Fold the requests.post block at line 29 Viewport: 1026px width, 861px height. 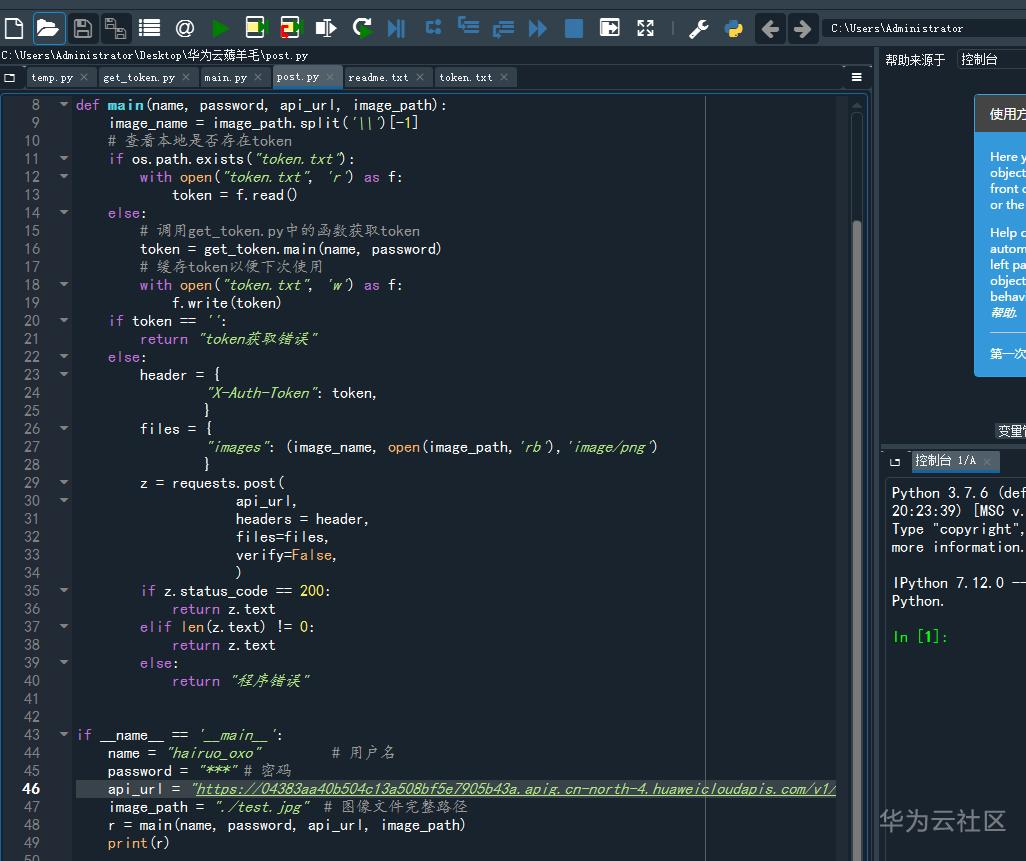pyautogui.click(x=64, y=483)
